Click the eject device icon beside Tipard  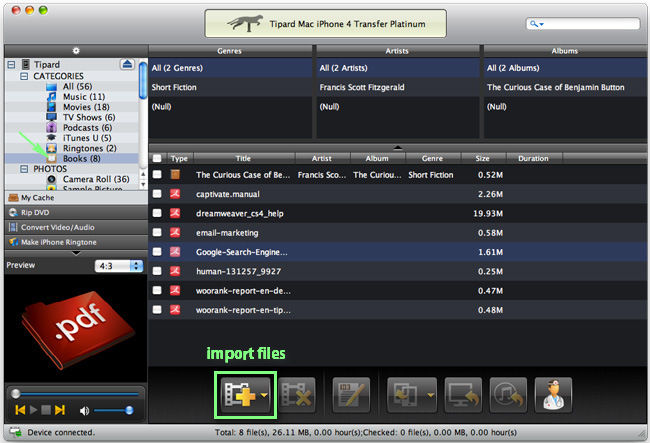(x=127, y=64)
